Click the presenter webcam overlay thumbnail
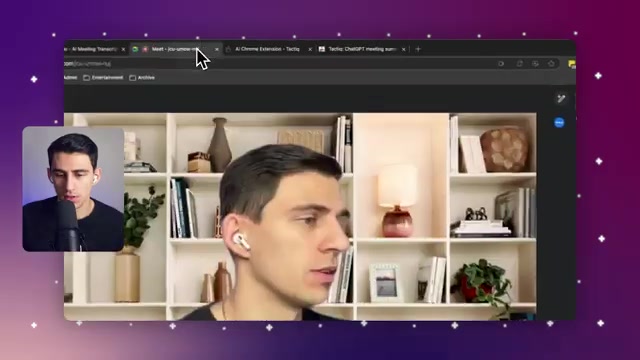Screen dimensions: 640x360 (x=73, y=189)
